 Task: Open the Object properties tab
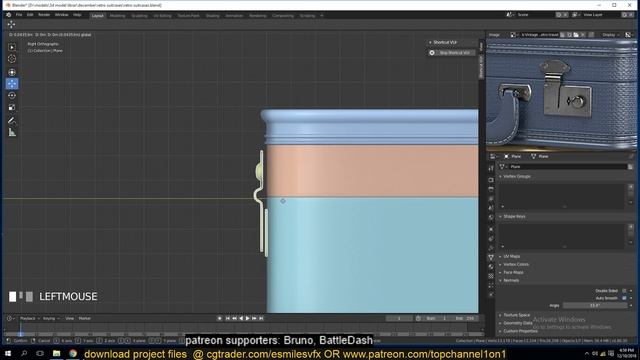[x=491, y=229]
